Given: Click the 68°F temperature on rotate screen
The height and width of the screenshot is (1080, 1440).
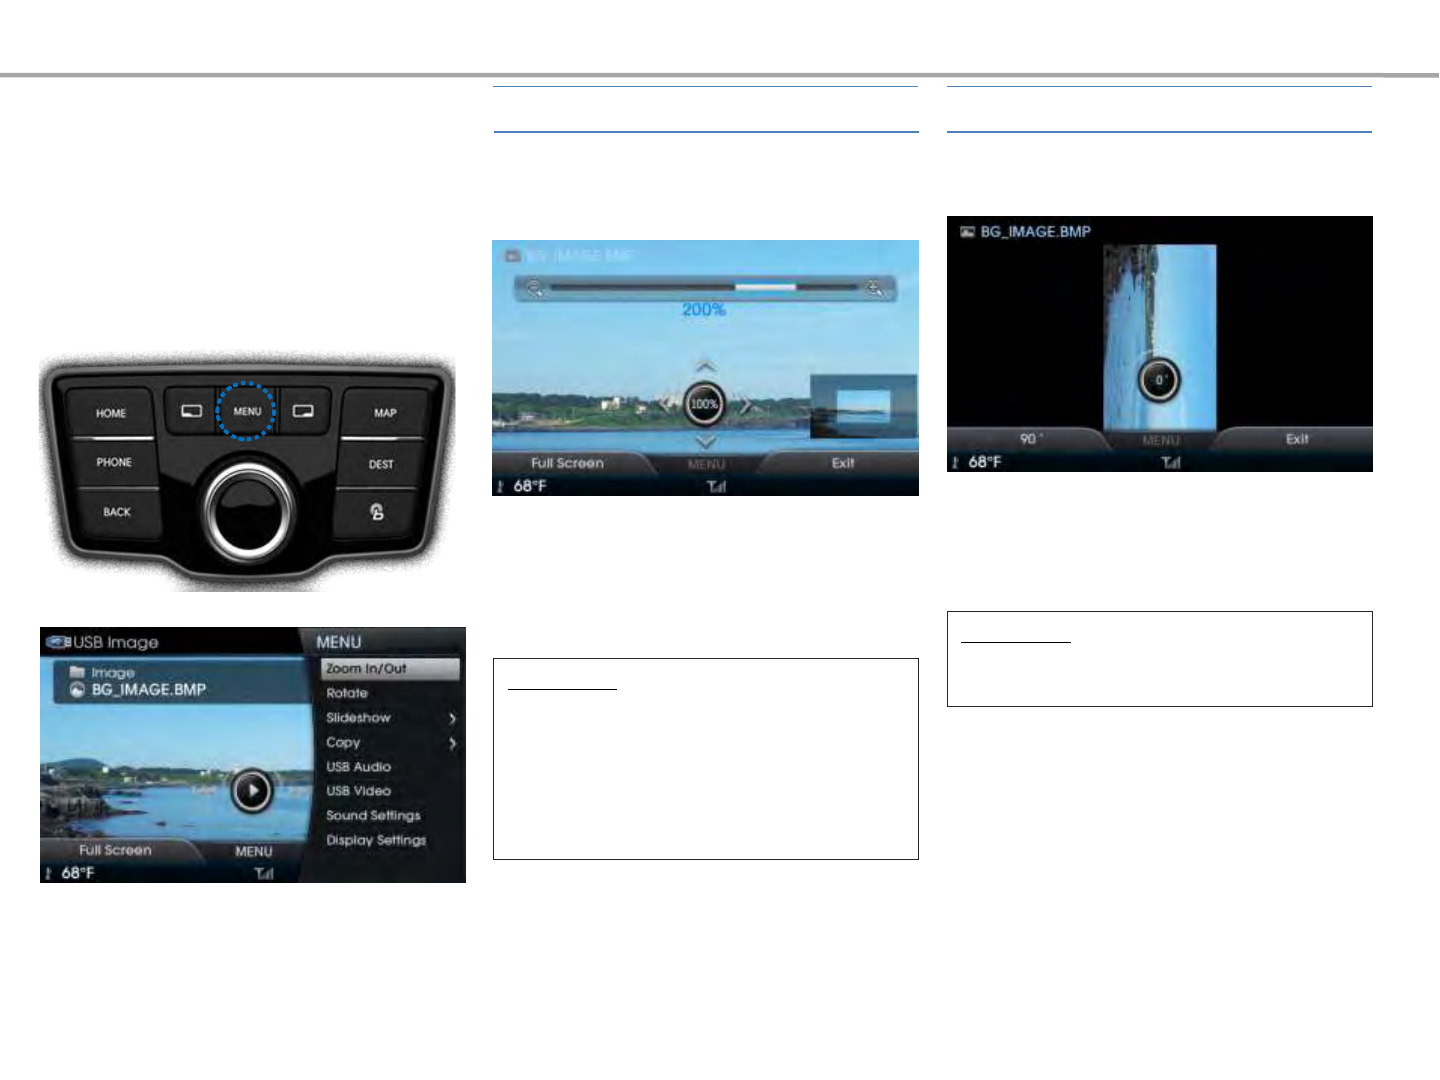Looking at the screenshot, I should (x=984, y=462).
